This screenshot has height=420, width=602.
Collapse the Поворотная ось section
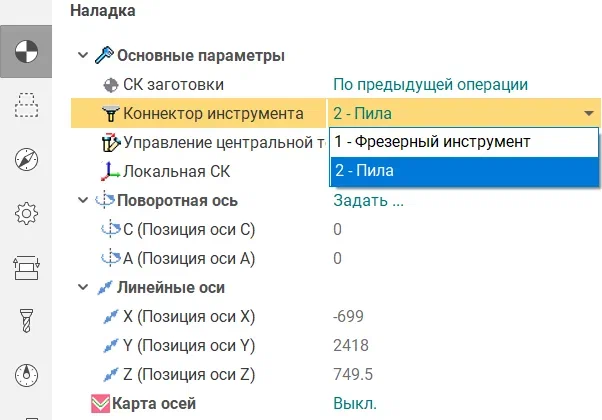pos(83,200)
